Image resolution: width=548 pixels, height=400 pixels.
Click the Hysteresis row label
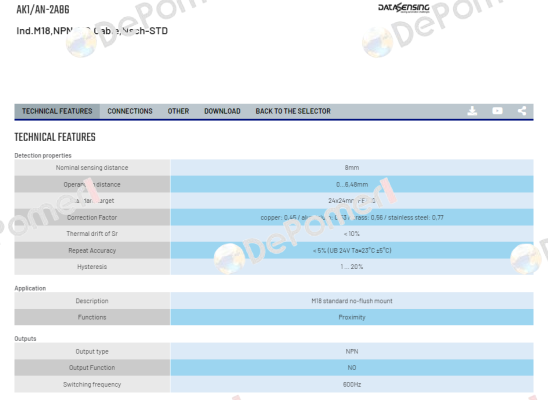tap(92, 267)
